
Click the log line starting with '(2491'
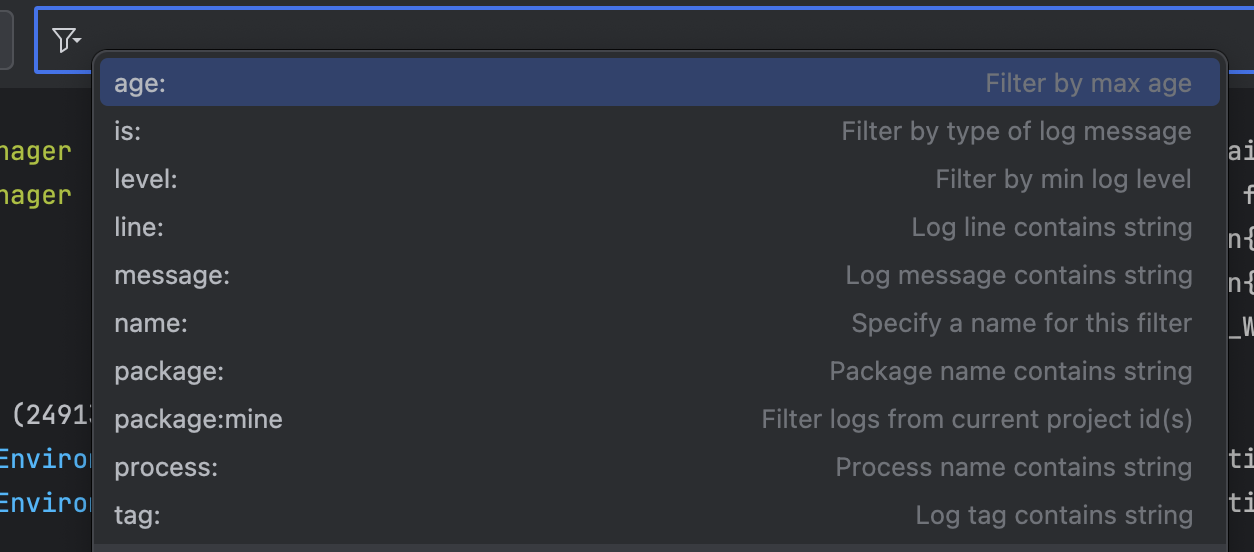pyautogui.click(x=50, y=414)
